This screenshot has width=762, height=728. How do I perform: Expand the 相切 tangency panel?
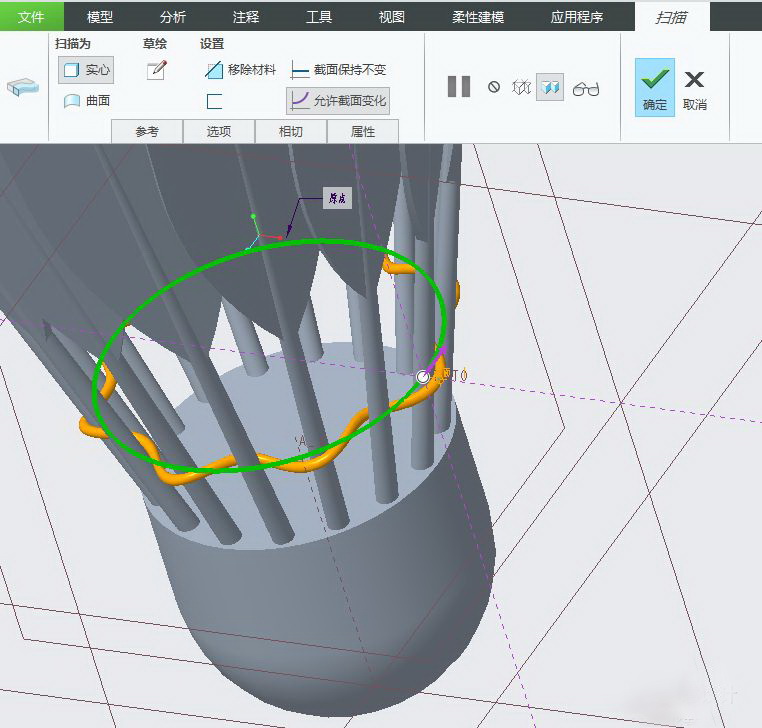pyautogui.click(x=291, y=131)
